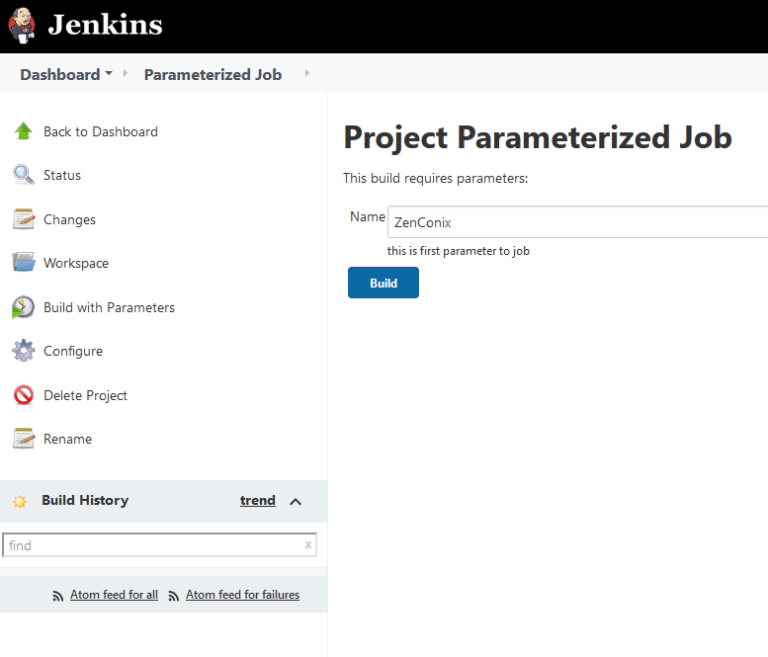Open the Configure page
The image size is (768, 657).
[x=73, y=351]
